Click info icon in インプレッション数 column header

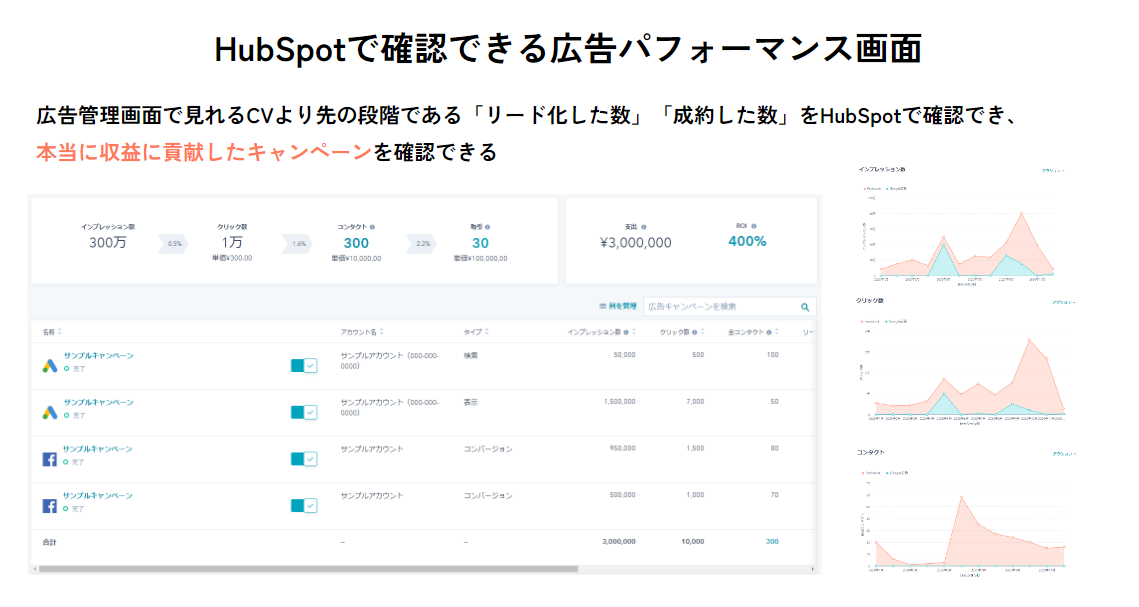pyautogui.click(x=626, y=333)
